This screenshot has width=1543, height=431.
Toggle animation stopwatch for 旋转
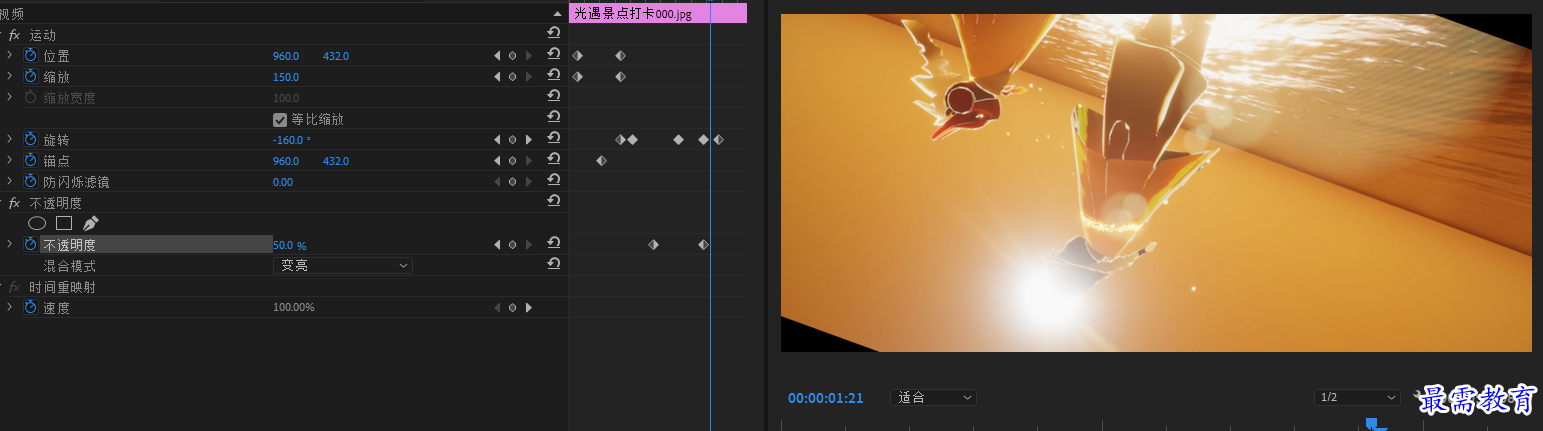[x=30, y=139]
